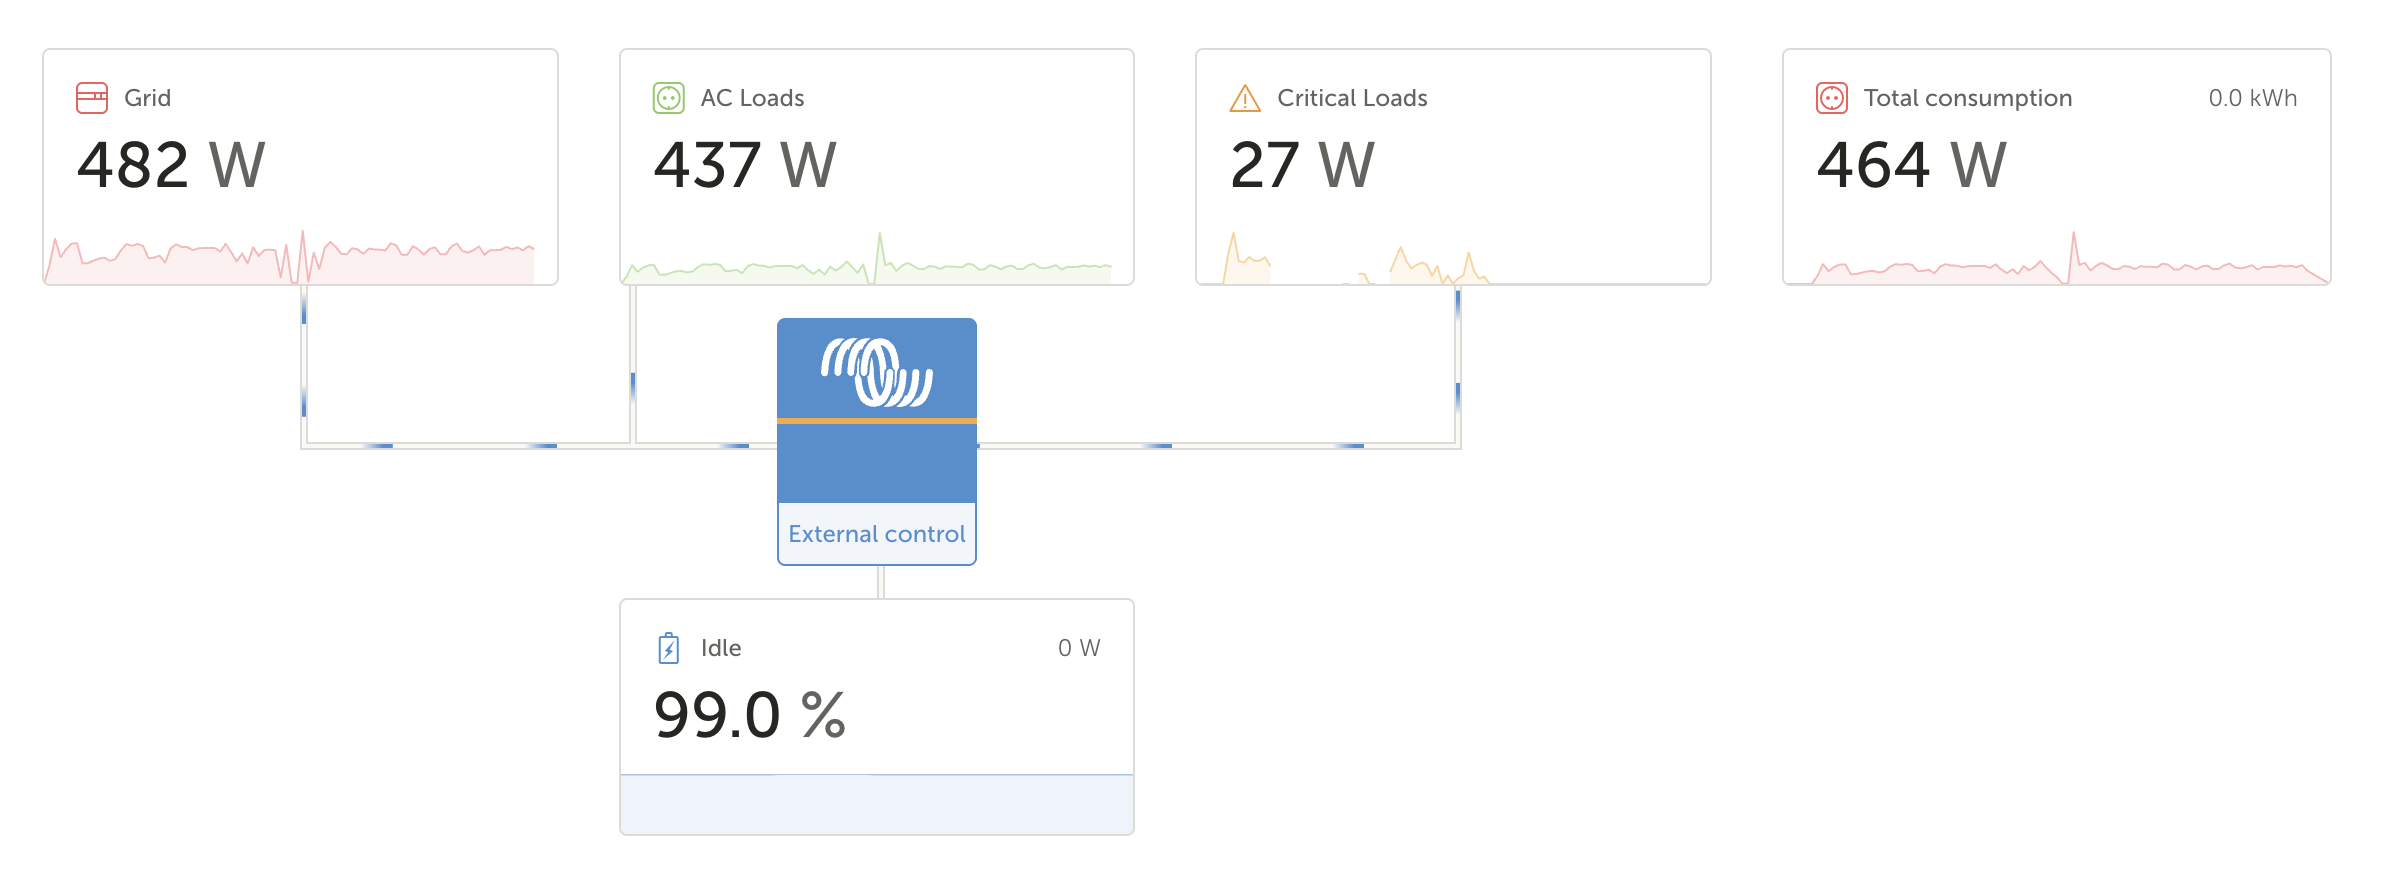The image size is (2402, 878).
Task: Click the 27 W Critical Loads value
Action: click(1302, 165)
